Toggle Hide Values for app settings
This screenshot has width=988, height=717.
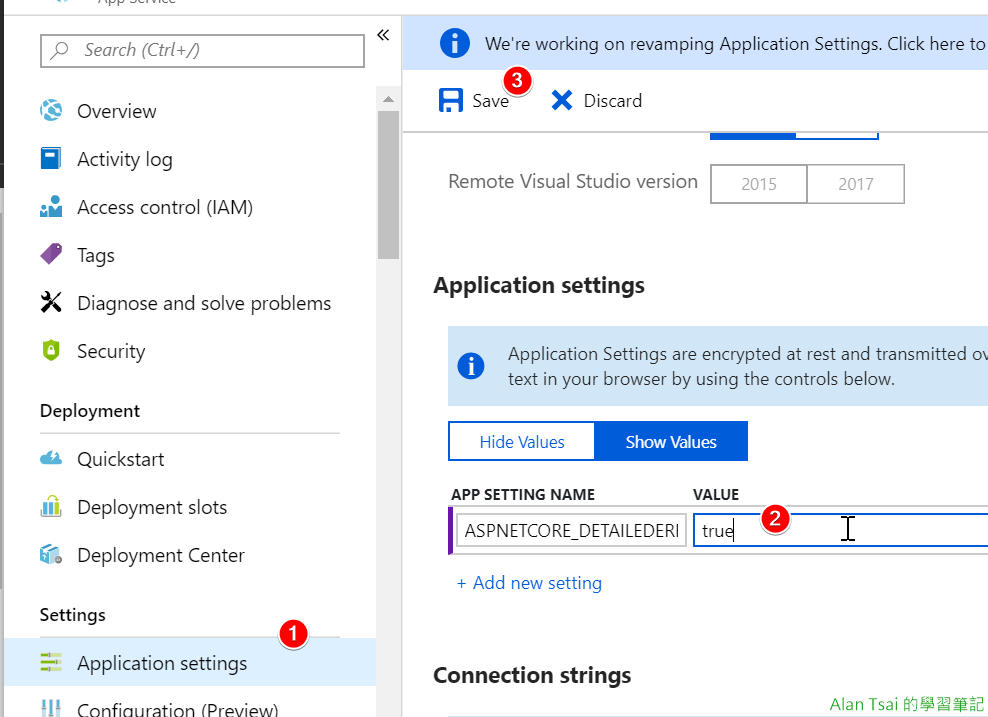(522, 442)
